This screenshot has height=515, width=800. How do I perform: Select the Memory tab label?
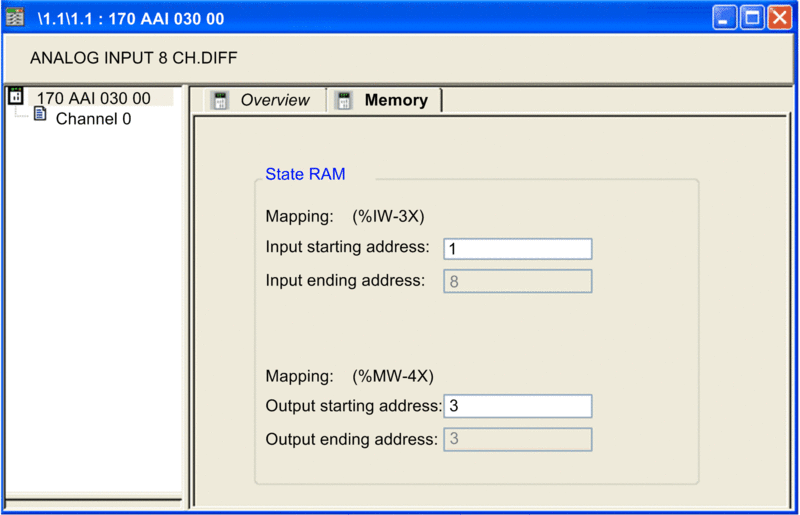396,100
